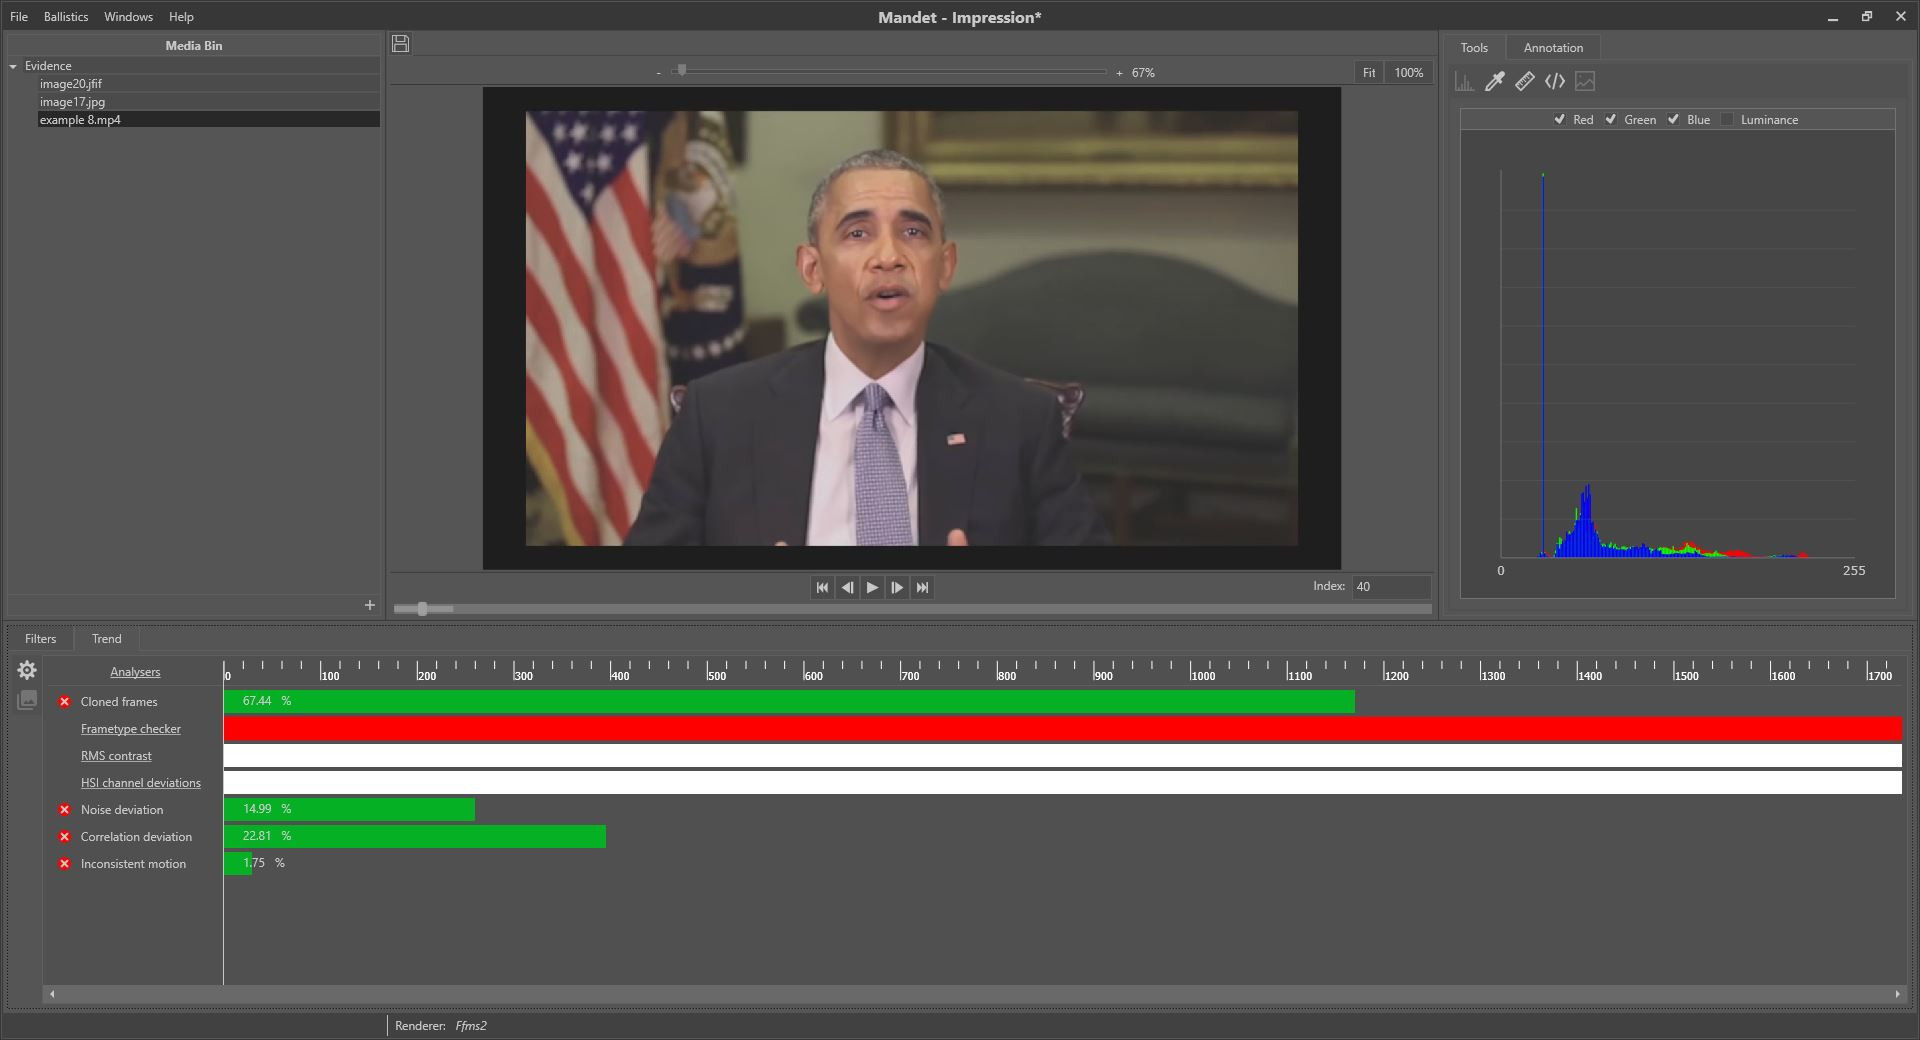The image size is (1920, 1040).
Task: Open the HSI channel deviations link
Action: pos(141,783)
